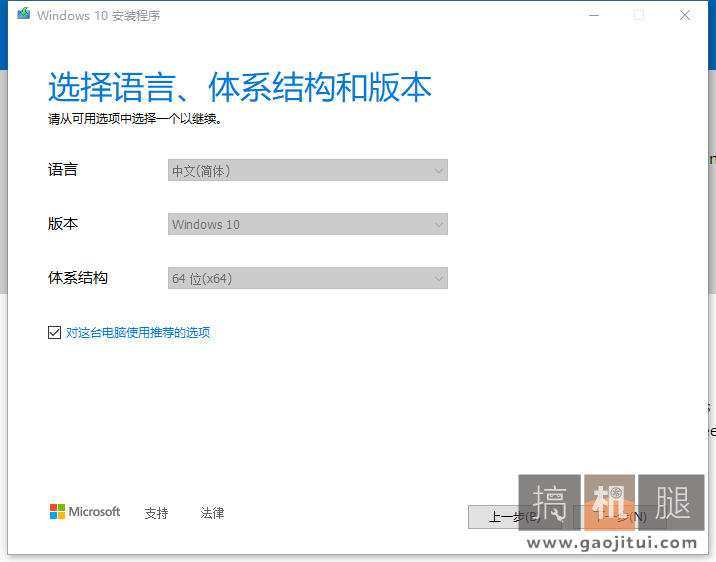The width and height of the screenshot is (716, 562).
Task: Click the 支持 link at bottom
Action: [156, 513]
